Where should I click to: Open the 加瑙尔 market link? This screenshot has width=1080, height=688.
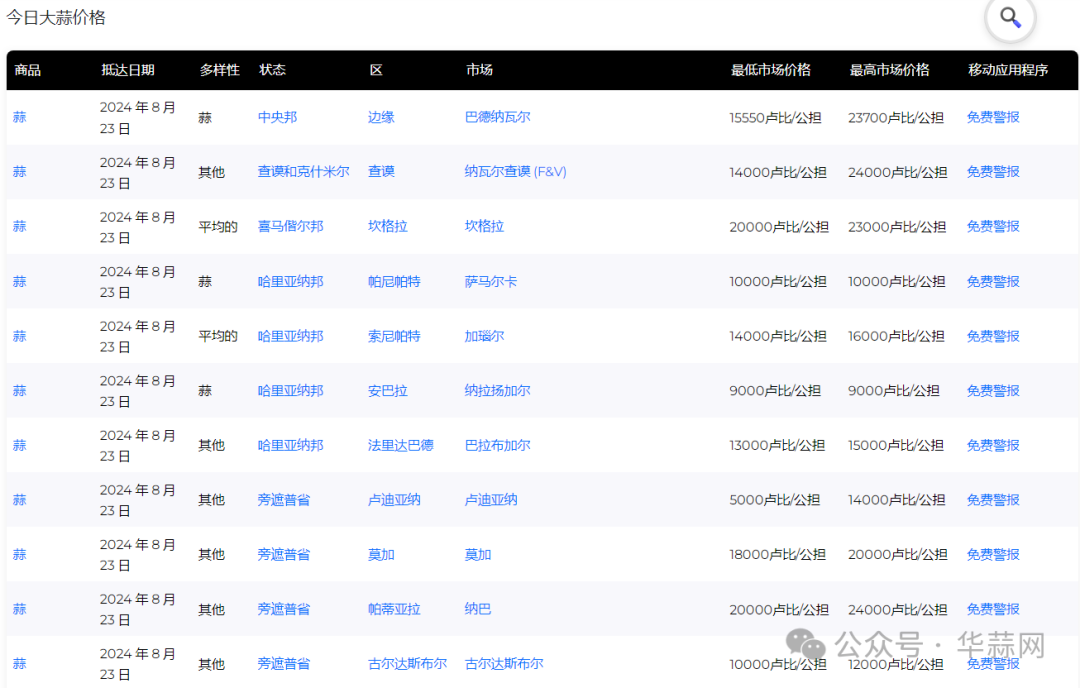pos(484,336)
